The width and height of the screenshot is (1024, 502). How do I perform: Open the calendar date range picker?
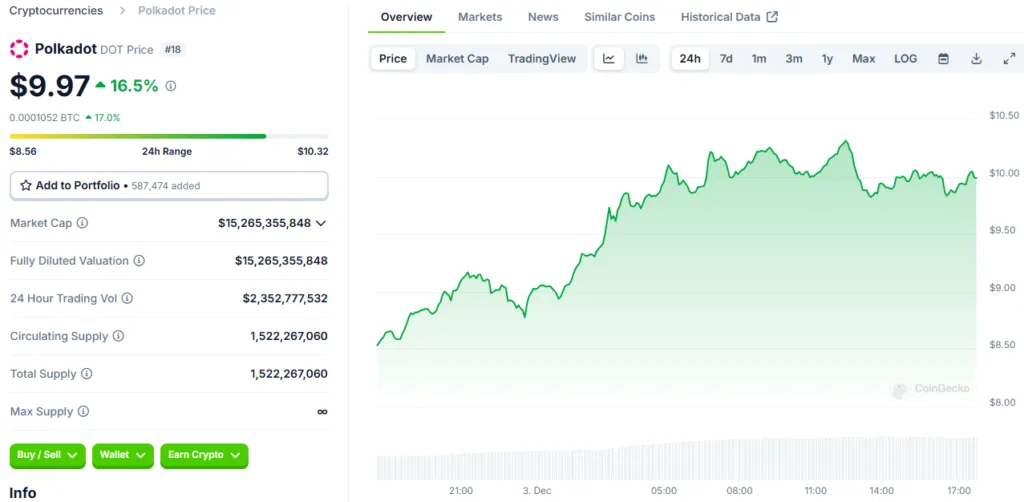pos(944,59)
